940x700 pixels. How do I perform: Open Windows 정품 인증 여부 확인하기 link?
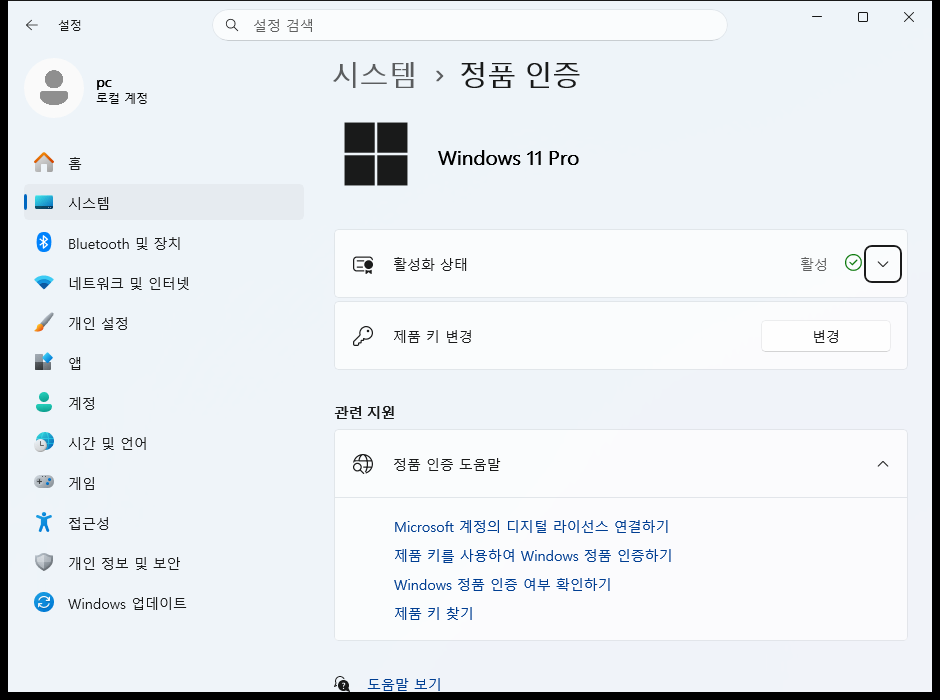click(502, 584)
